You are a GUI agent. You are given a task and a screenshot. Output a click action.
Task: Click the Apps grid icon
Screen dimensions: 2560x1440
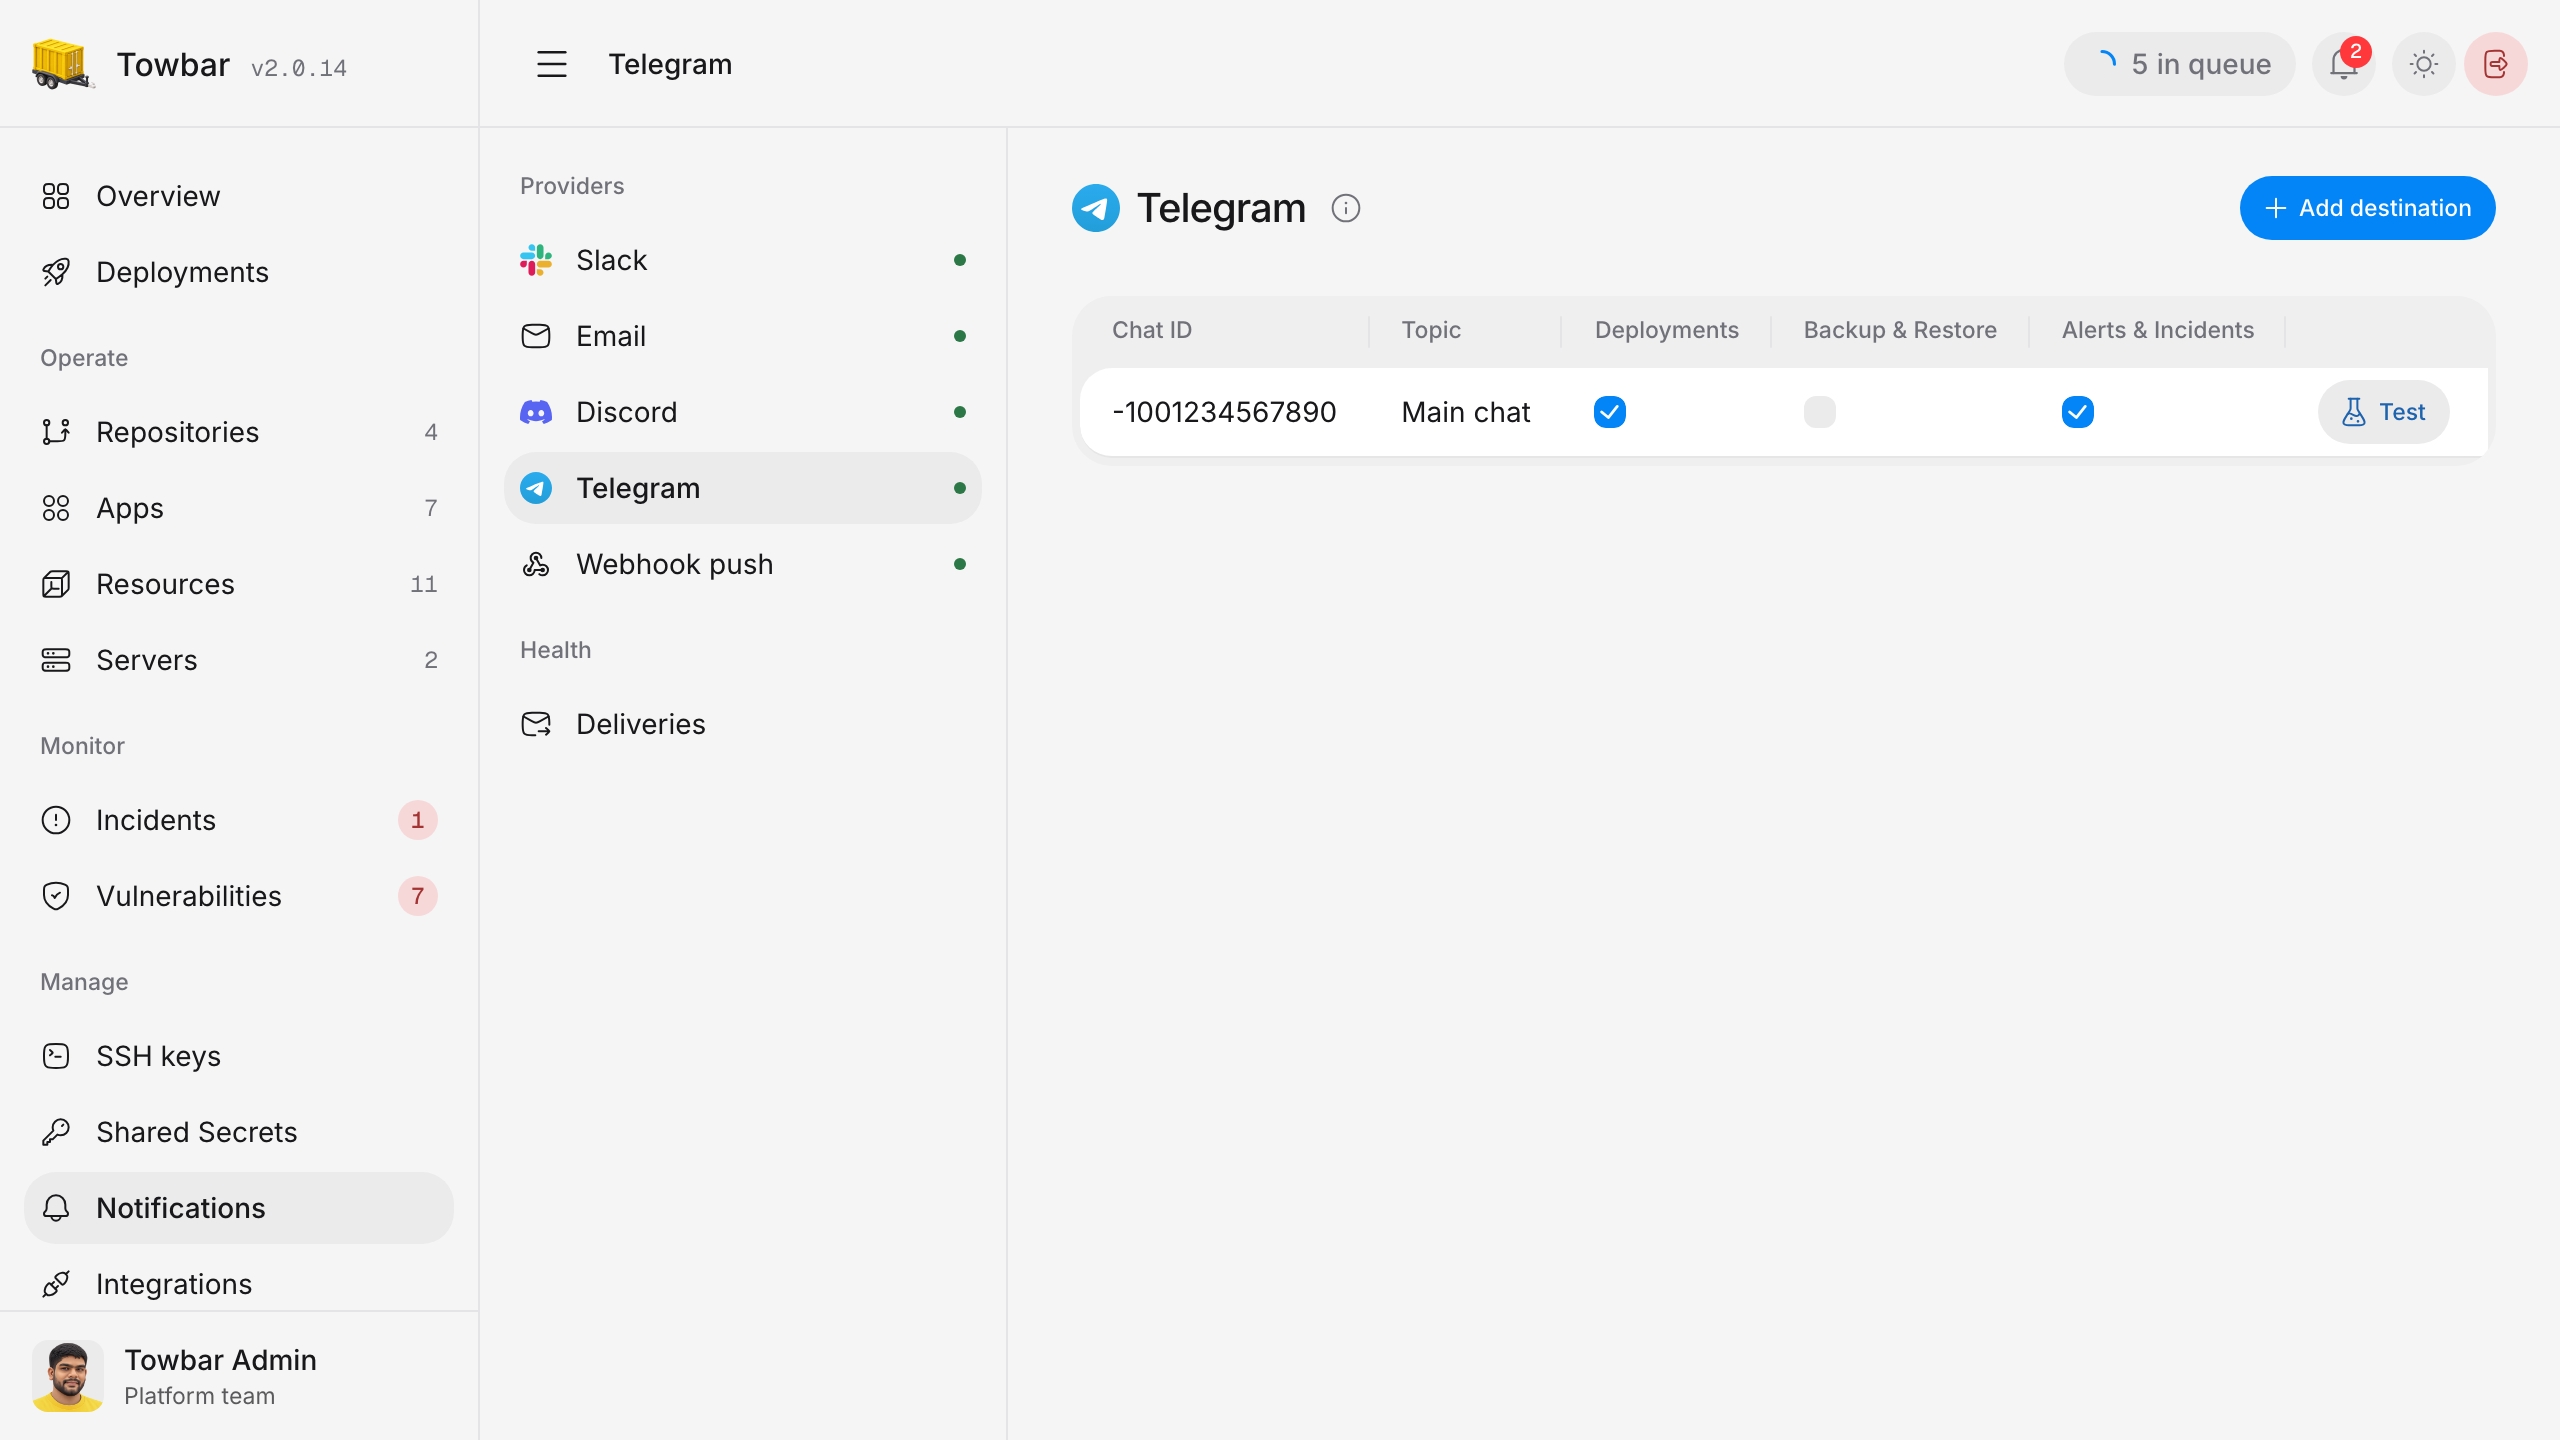point(56,508)
